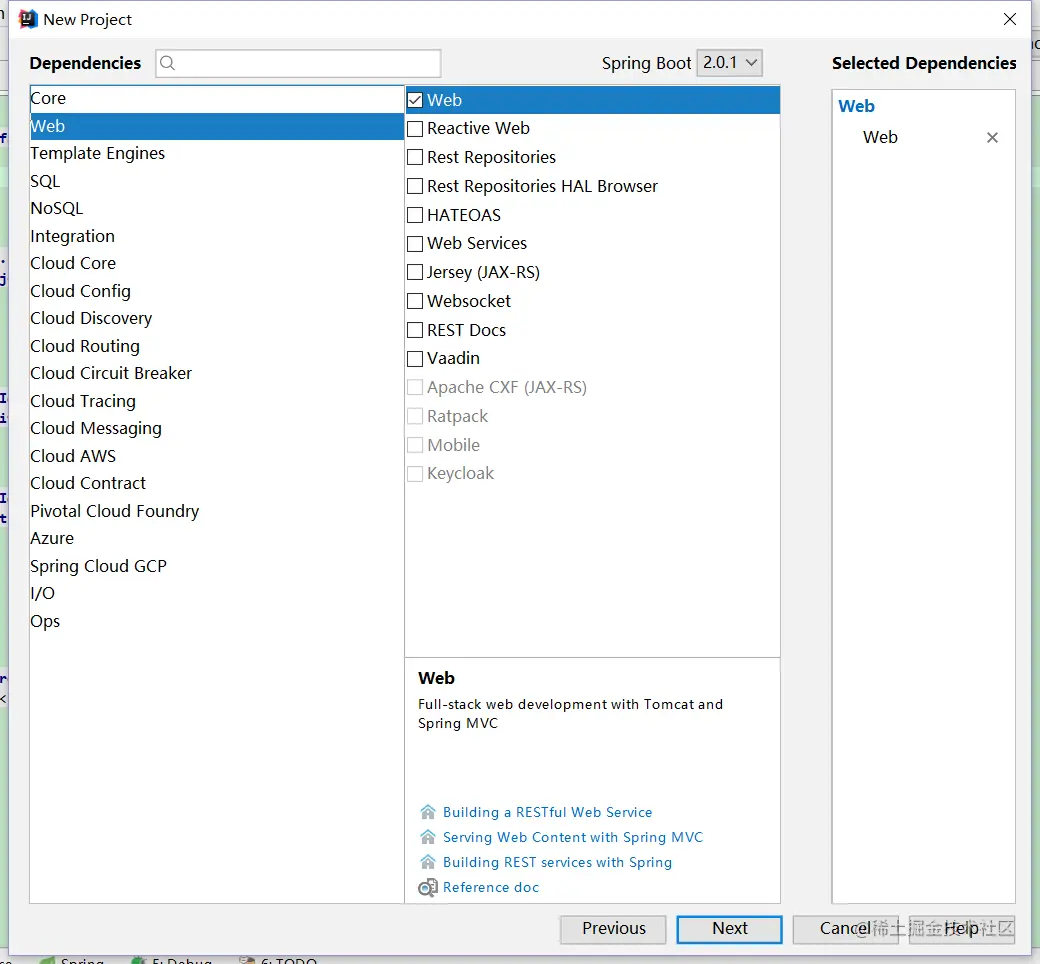Image resolution: width=1040 pixels, height=964 pixels.
Task: Click the Web group header in Selected Dependencies
Action: pos(856,106)
